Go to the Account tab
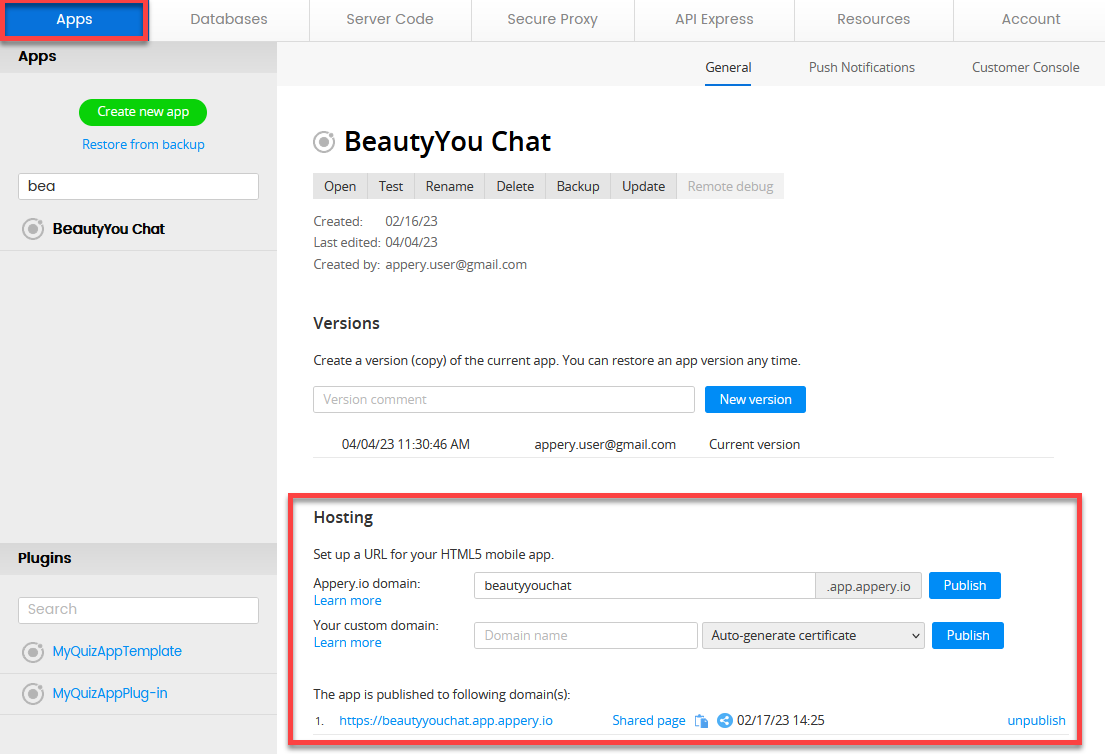The image size is (1105, 754). [1030, 20]
